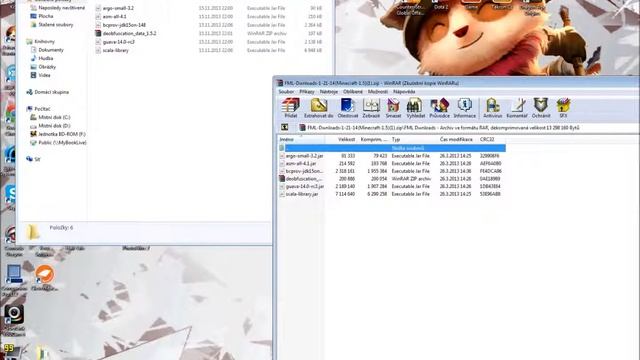The width and height of the screenshot is (640, 360).
Task: Open the Průvodce (Wizard) icon in WinRAR
Action: click(x=439, y=108)
